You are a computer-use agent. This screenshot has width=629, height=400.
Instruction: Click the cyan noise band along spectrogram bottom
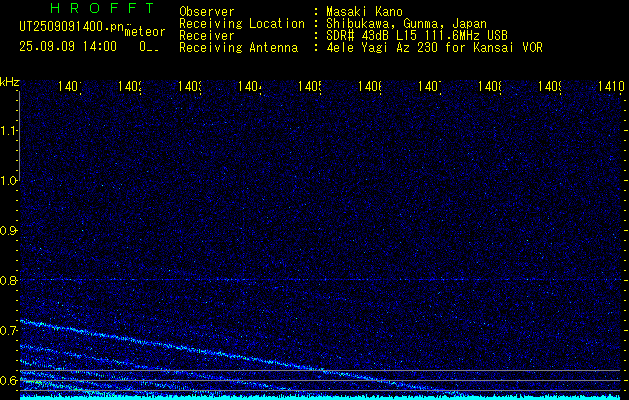point(320,398)
